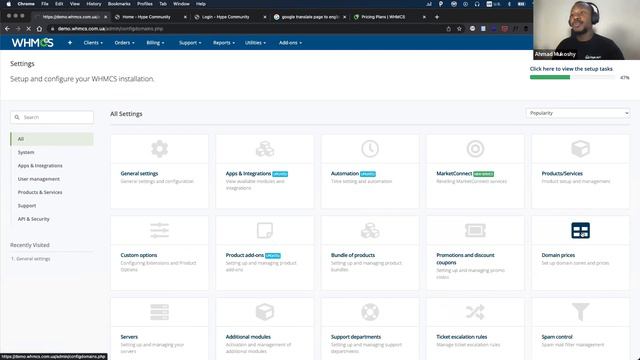Open General settings gear icon
Image resolution: width=640 pixels, height=360 pixels.
point(160,149)
